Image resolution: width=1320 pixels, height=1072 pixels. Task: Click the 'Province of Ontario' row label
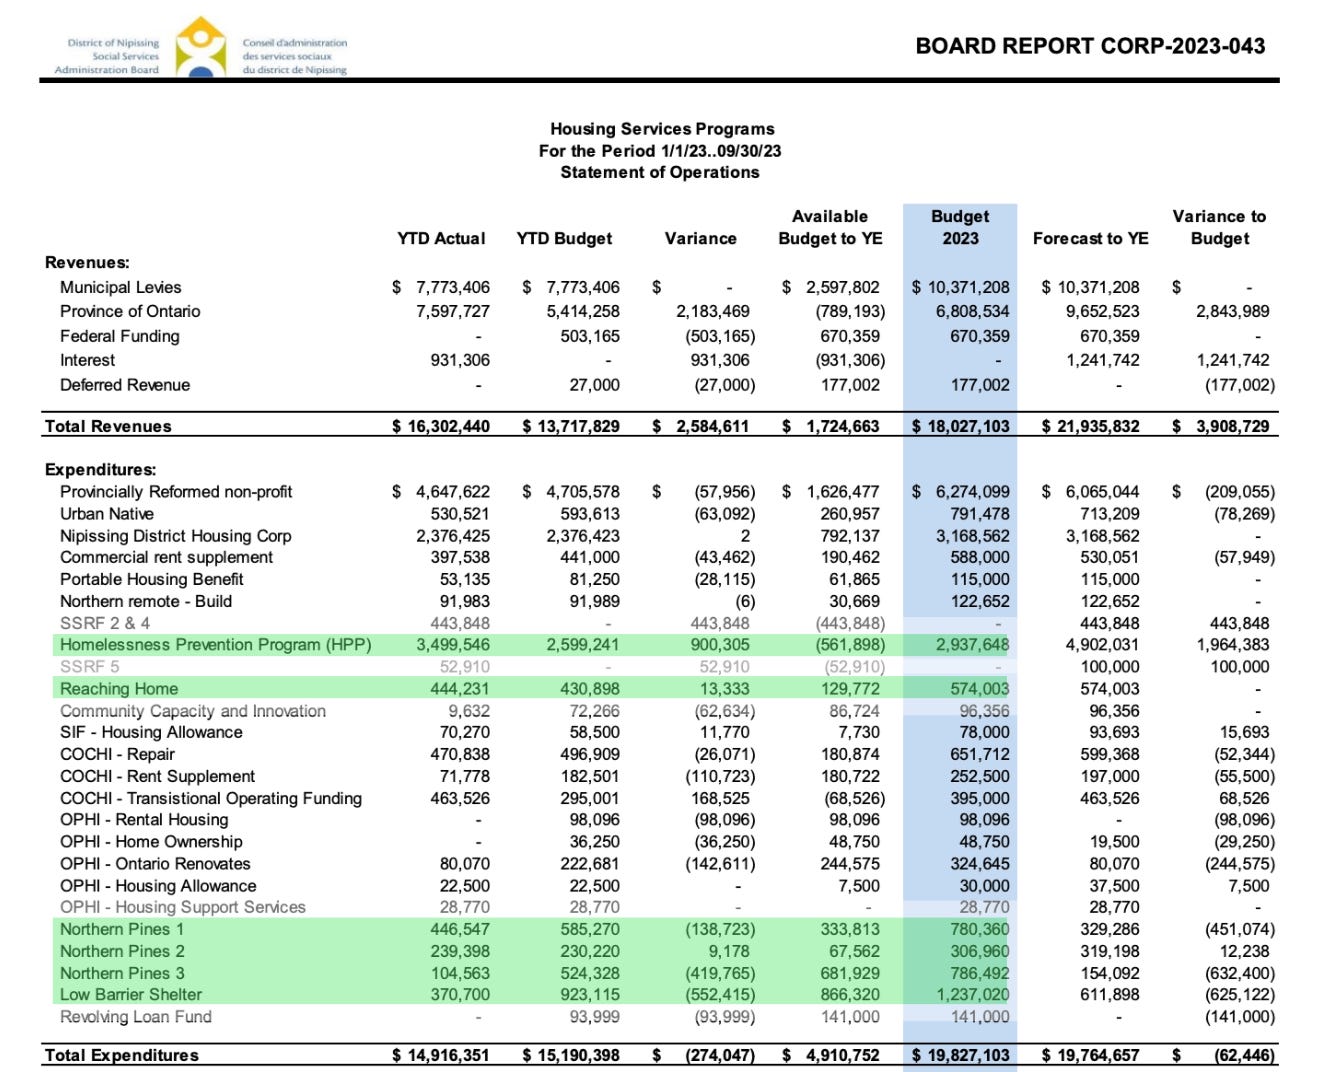(x=130, y=311)
